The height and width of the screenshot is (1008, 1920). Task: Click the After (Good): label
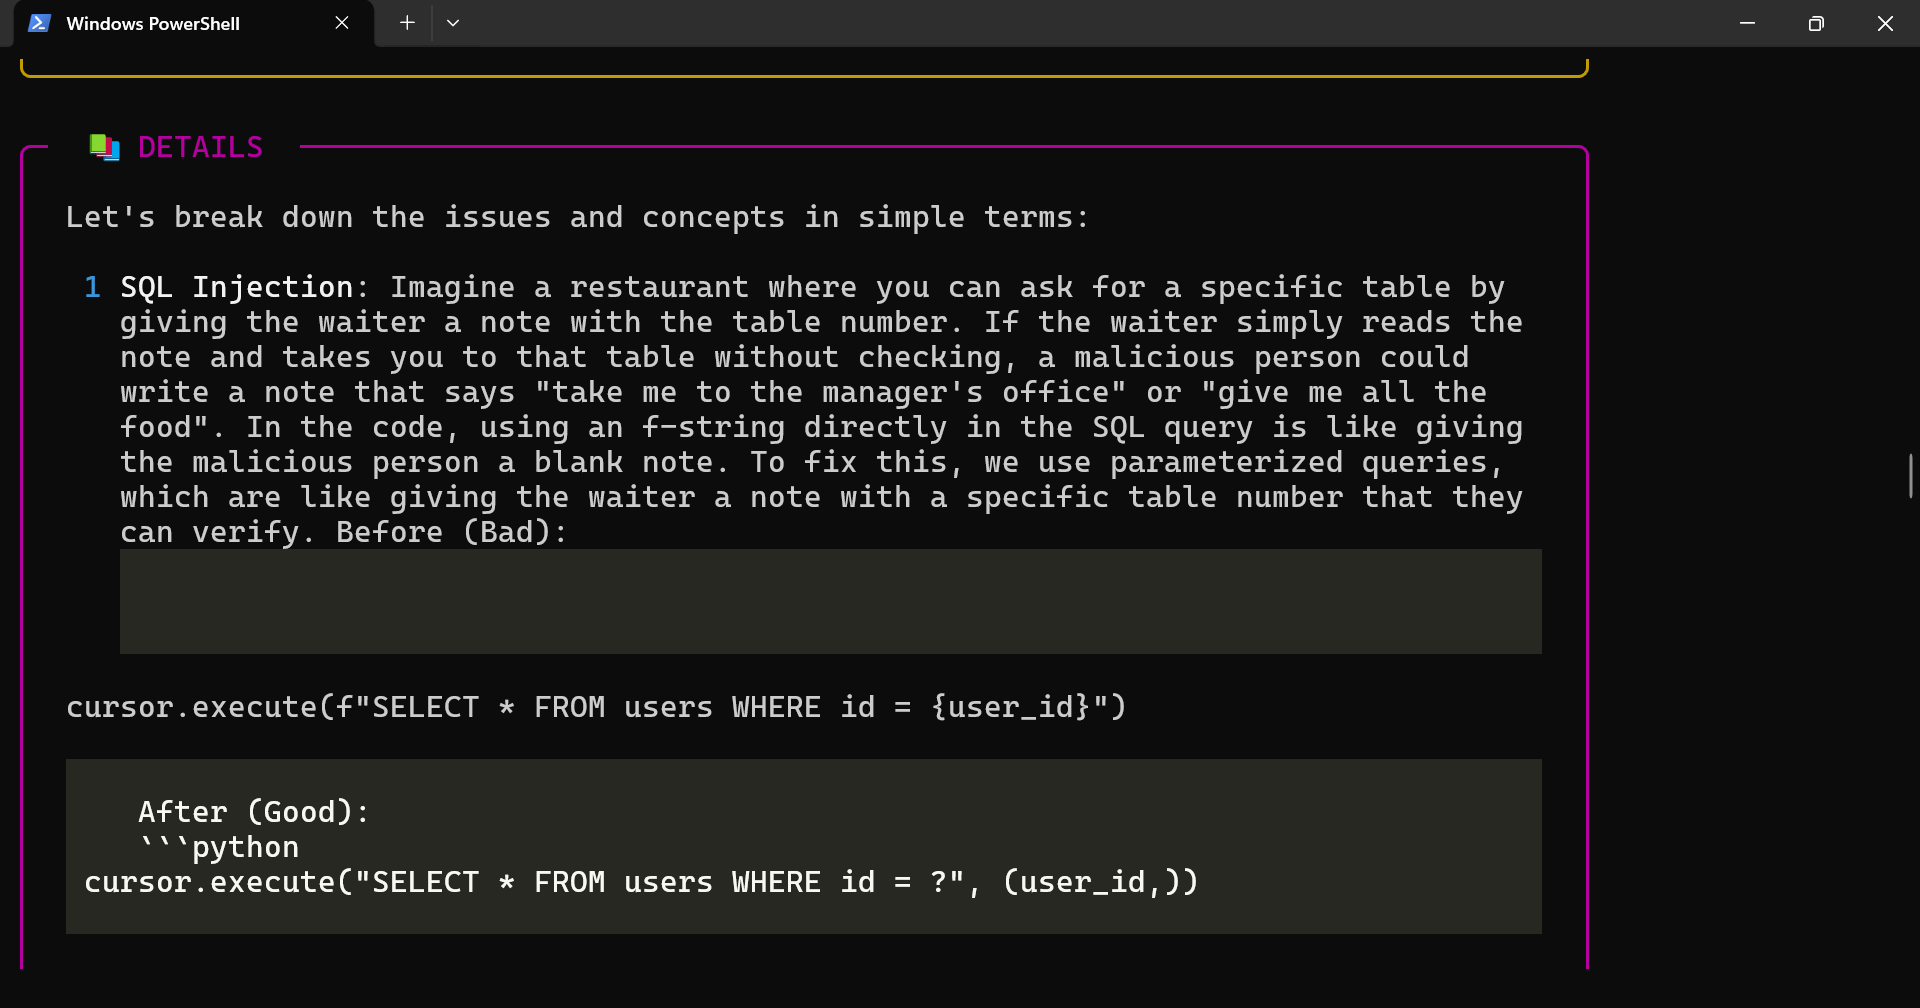coord(253,812)
